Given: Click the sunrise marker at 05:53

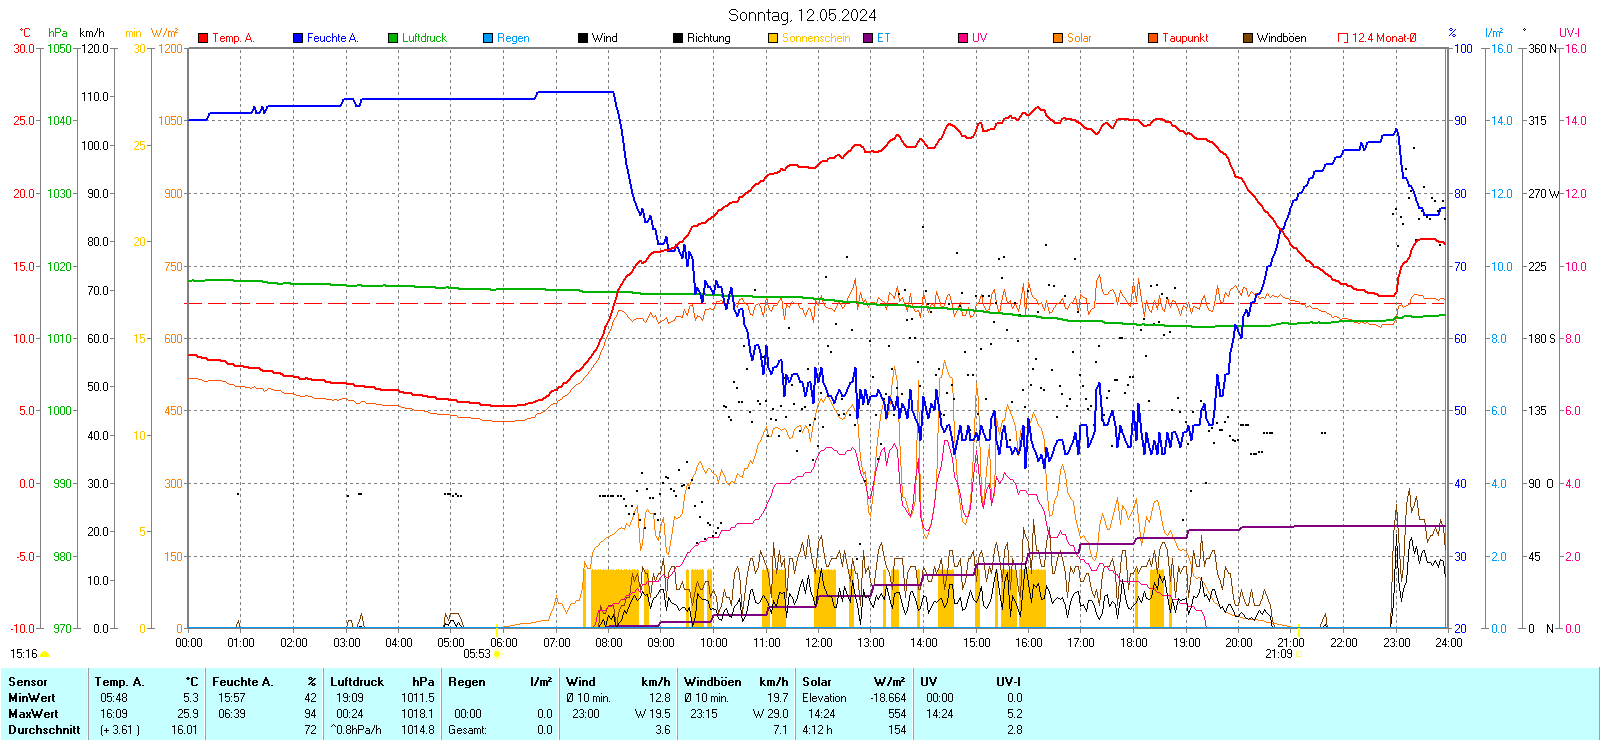Looking at the screenshot, I should 497,654.
